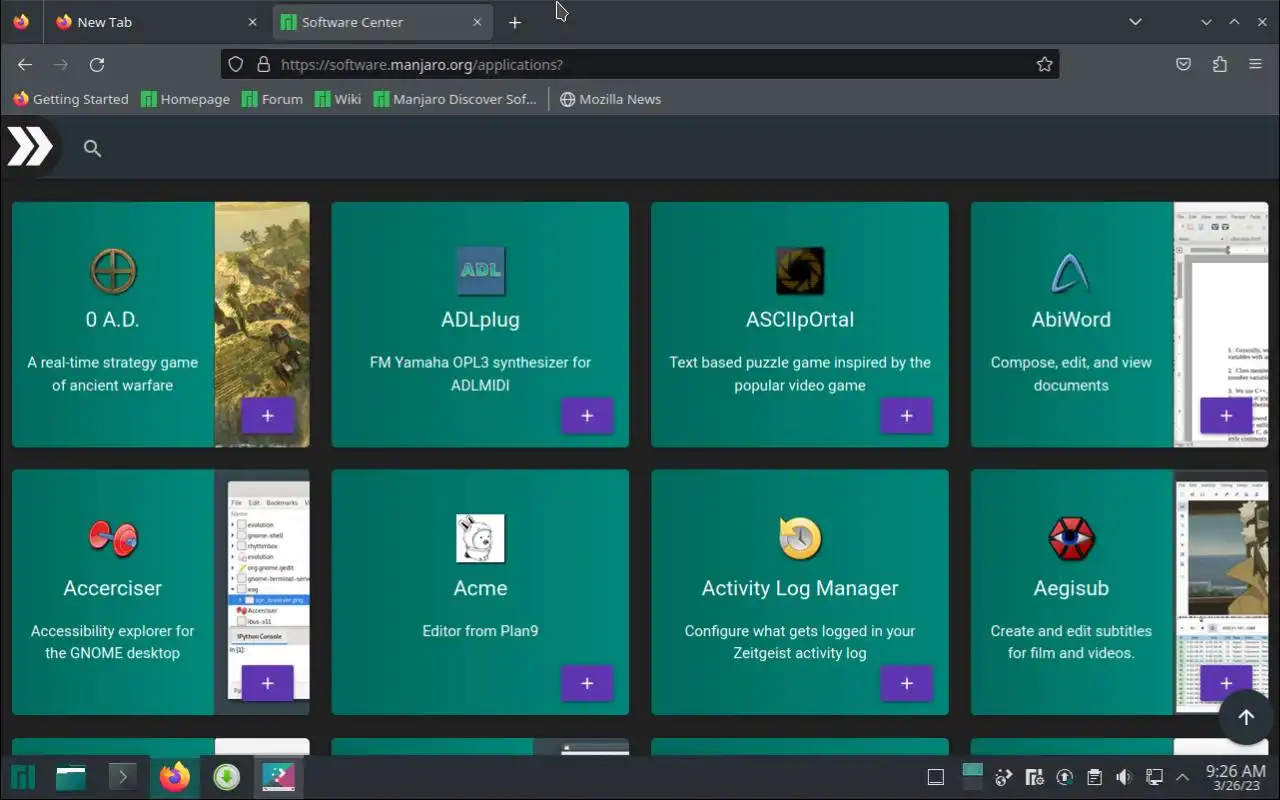
Task: Open the clipboard tray icon
Action: coord(1094,777)
